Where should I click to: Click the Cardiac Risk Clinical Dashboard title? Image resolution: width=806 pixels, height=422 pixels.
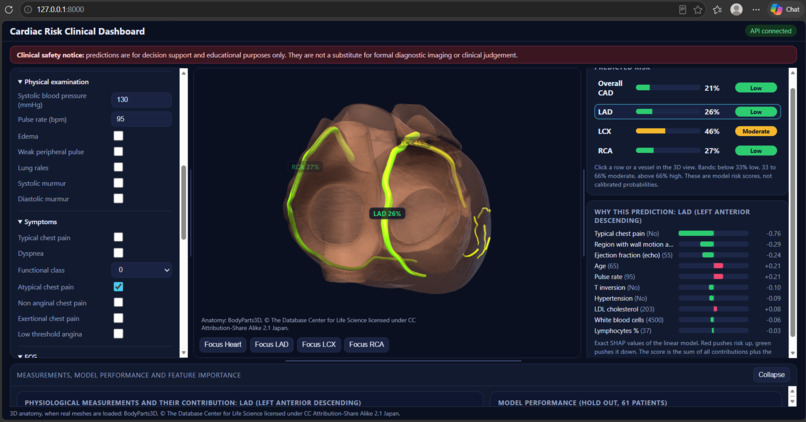pyautogui.click(x=77, y=31)
